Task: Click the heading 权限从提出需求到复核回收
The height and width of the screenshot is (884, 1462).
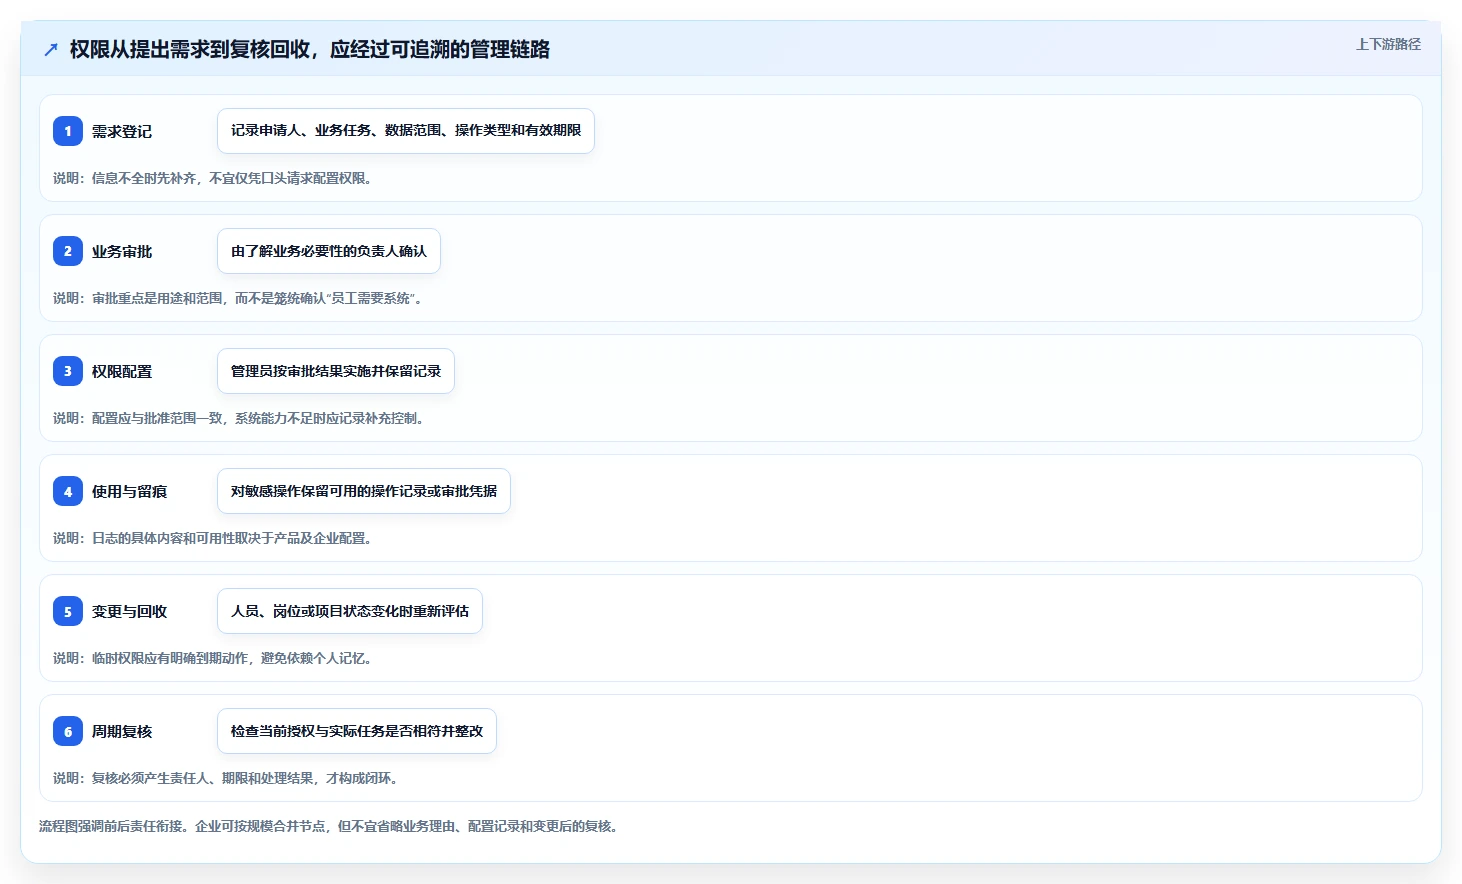Action: (310, 49)
